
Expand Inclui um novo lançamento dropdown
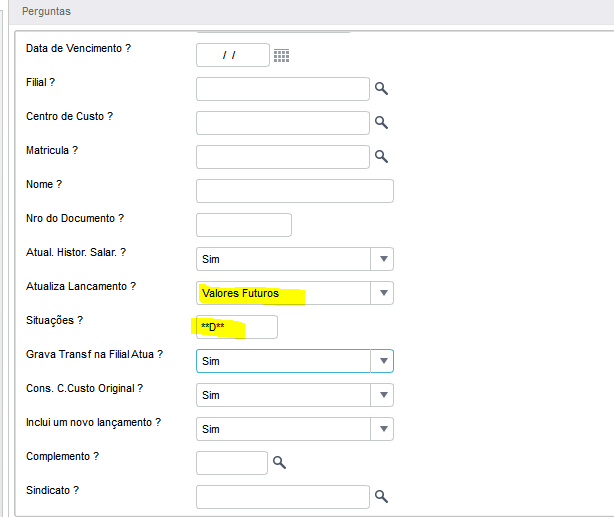382,429
